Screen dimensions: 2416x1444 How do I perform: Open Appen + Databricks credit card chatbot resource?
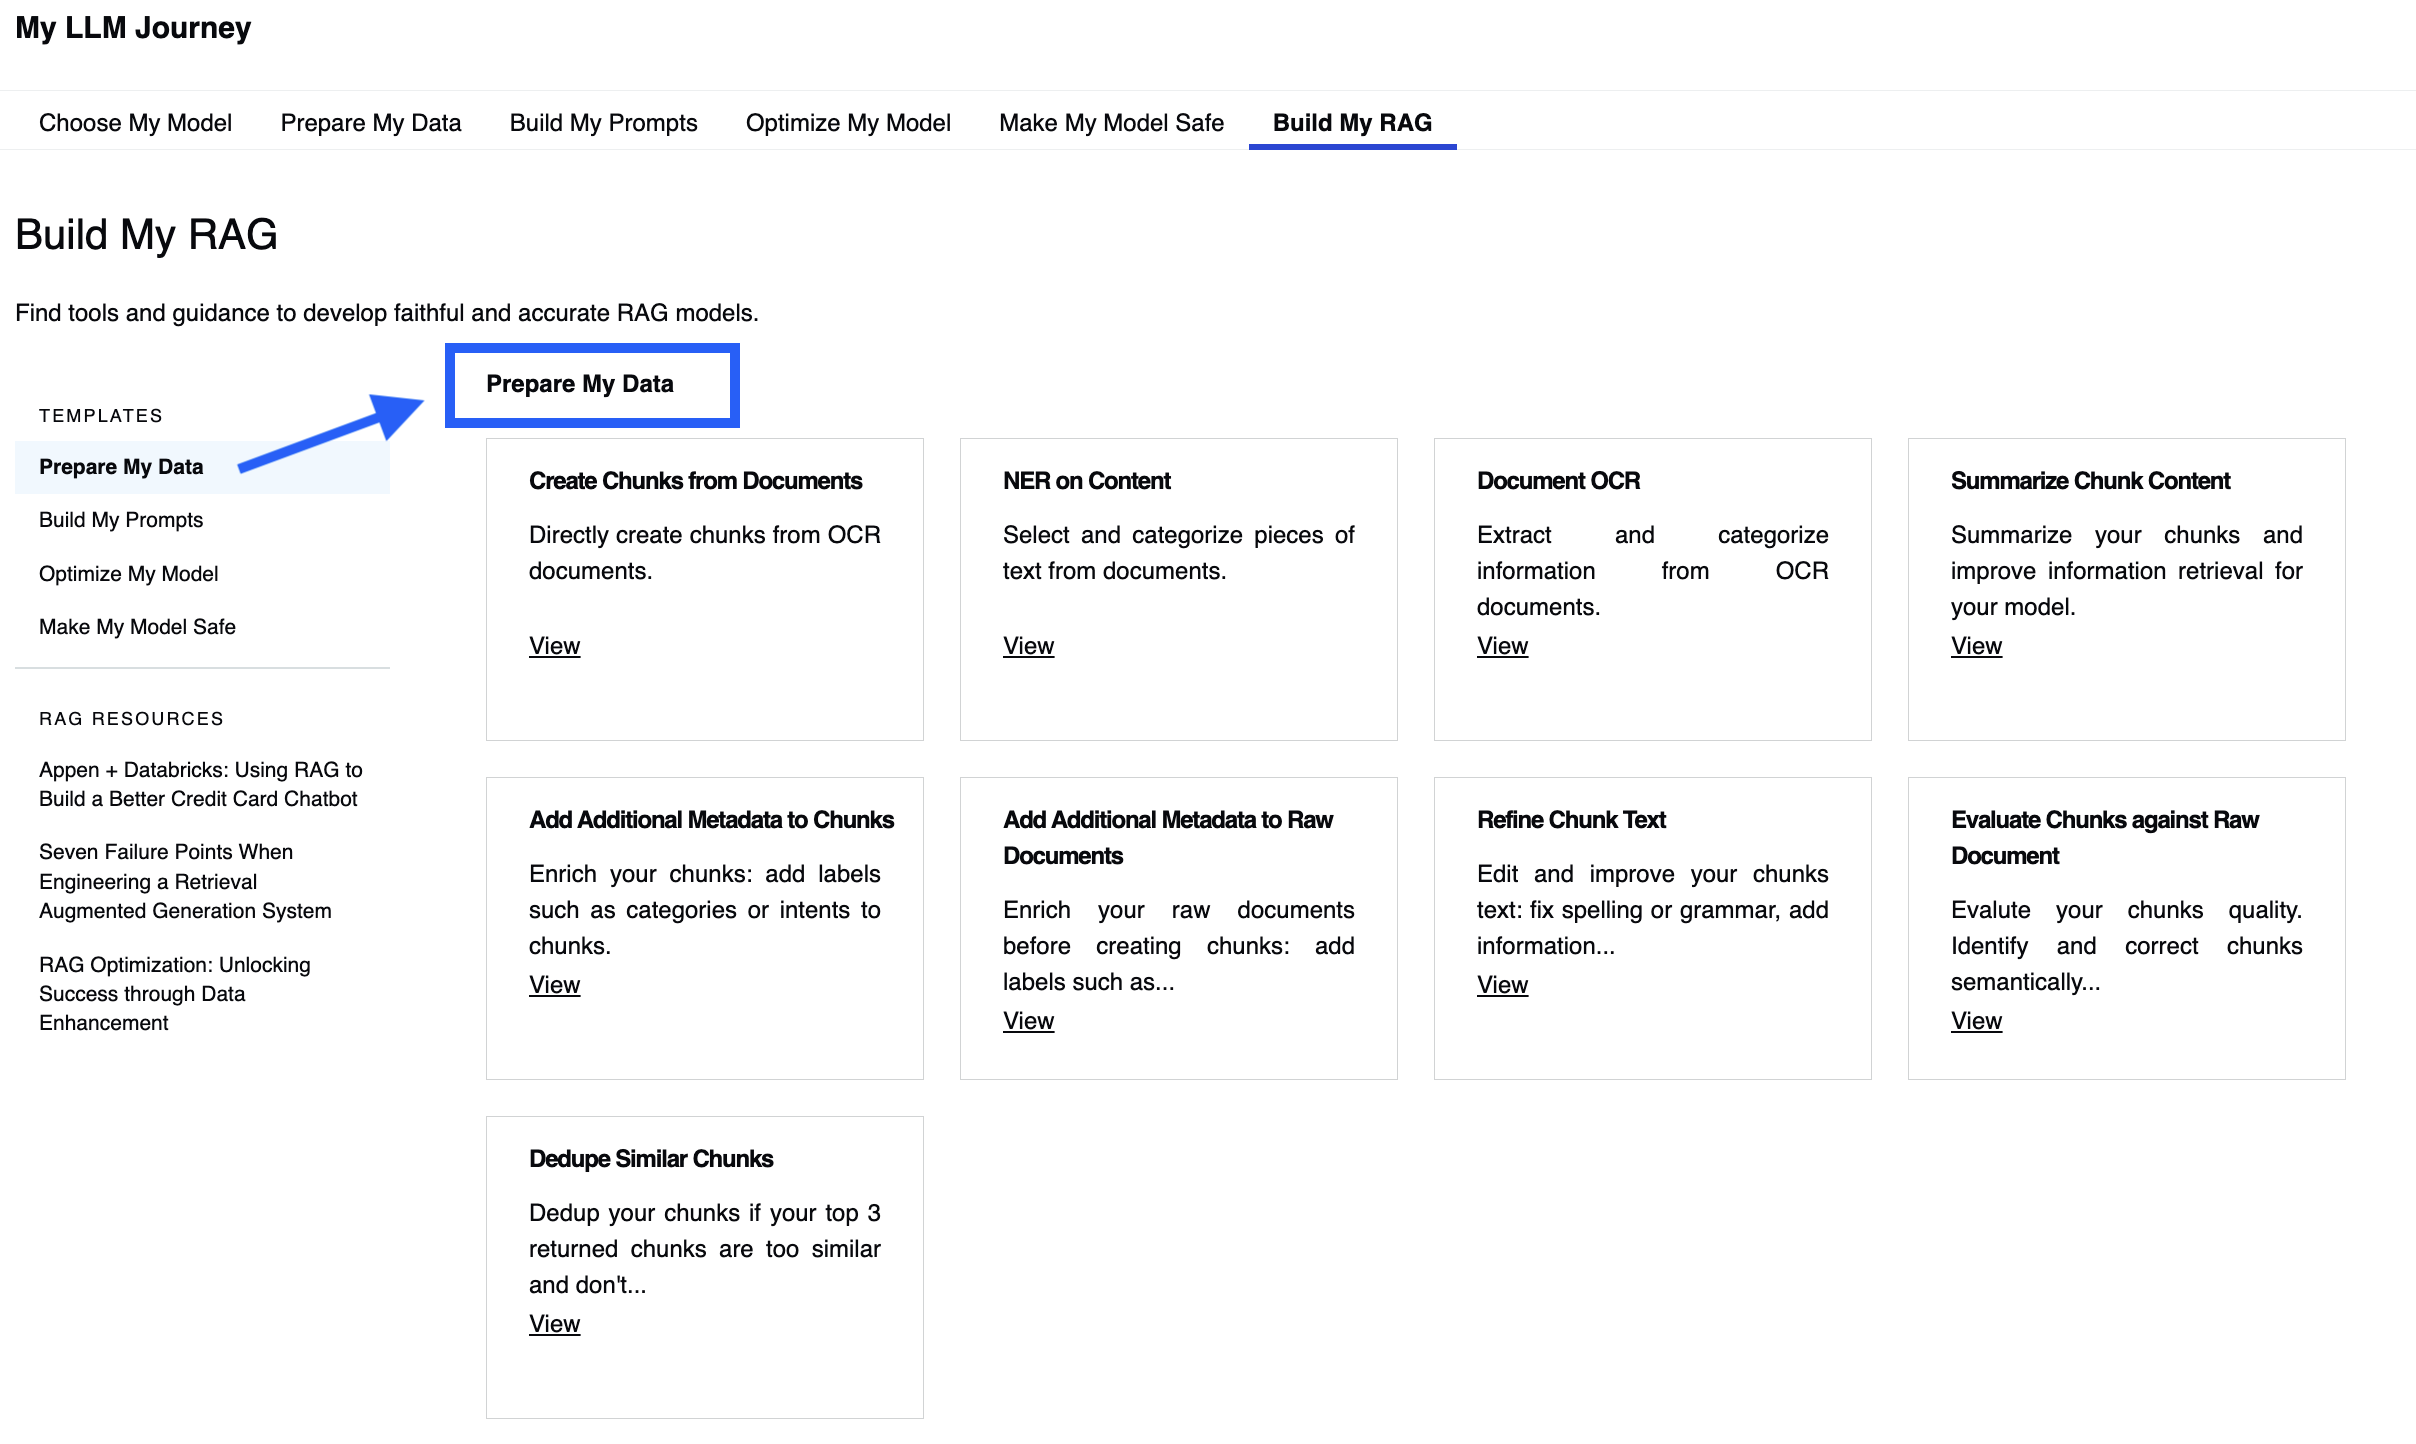coord(200,784)
